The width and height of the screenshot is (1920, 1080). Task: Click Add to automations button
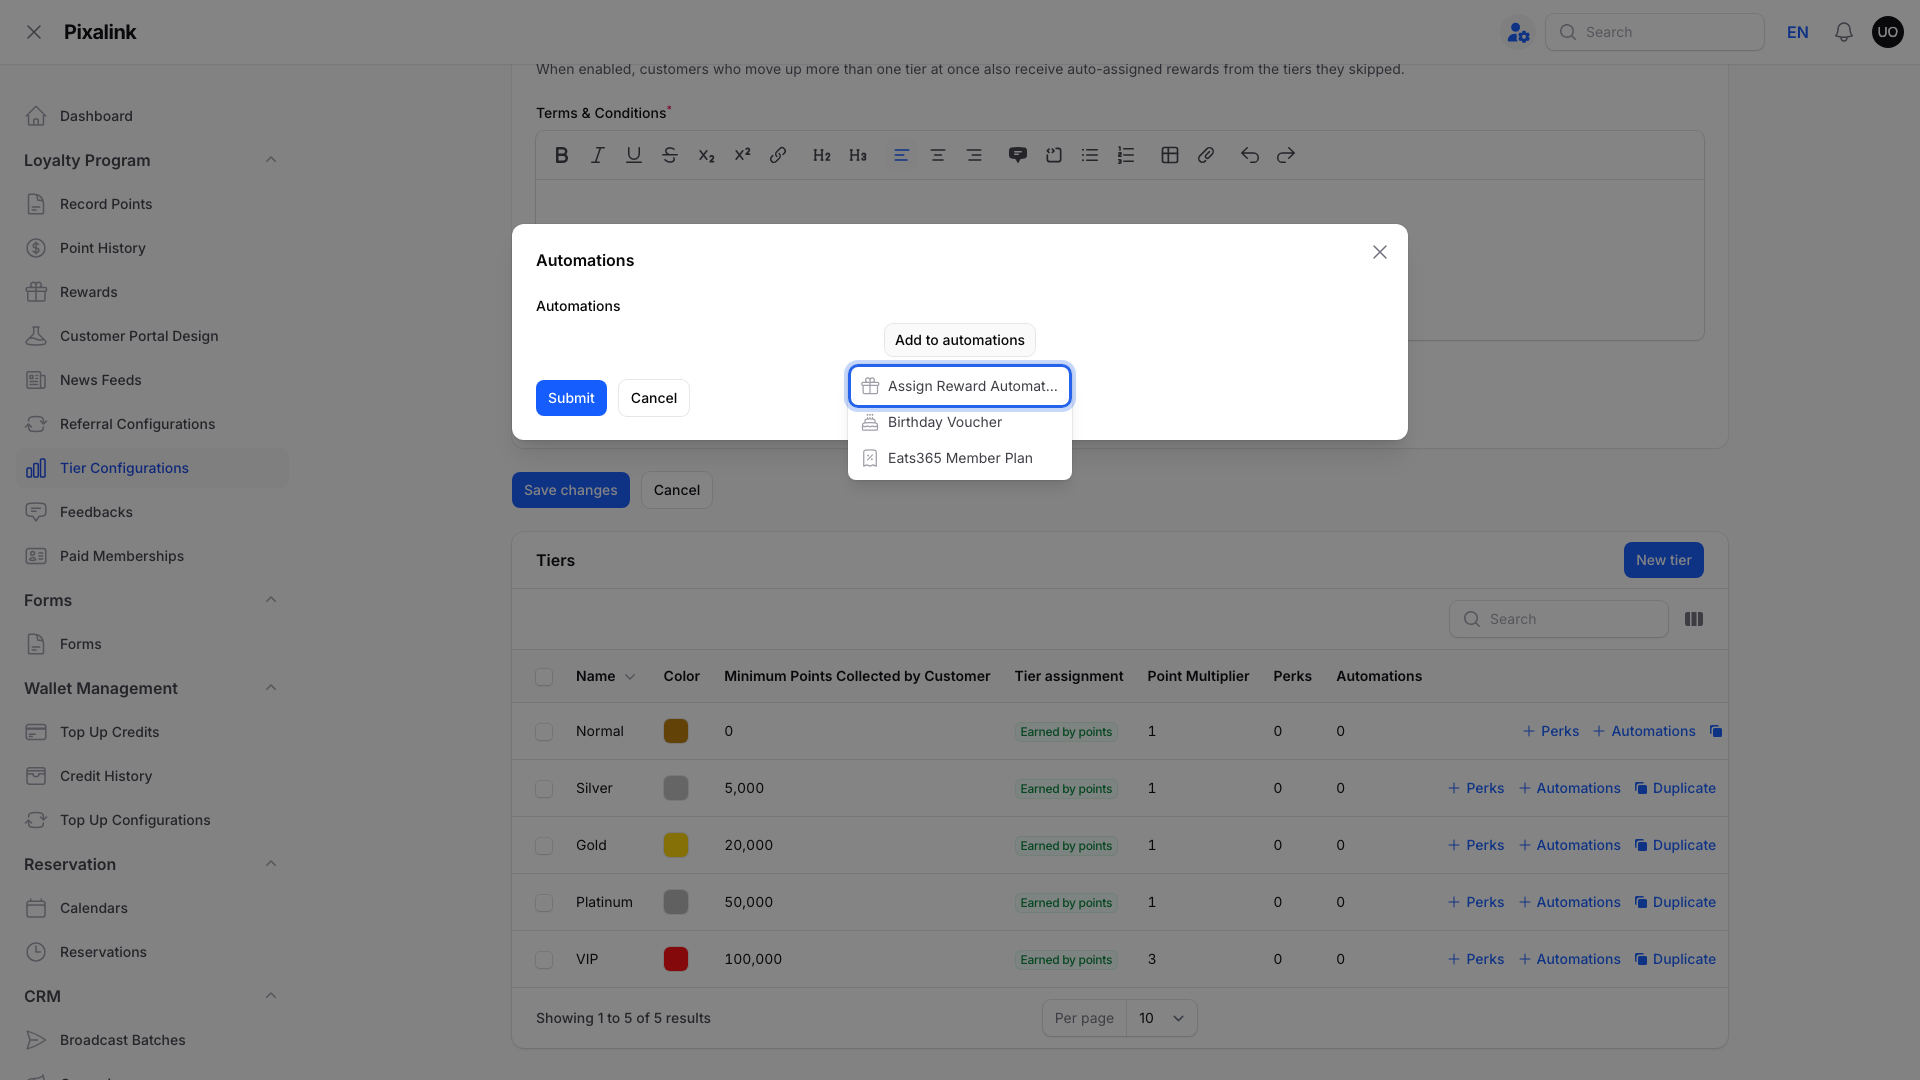click(x=960, y=340)
